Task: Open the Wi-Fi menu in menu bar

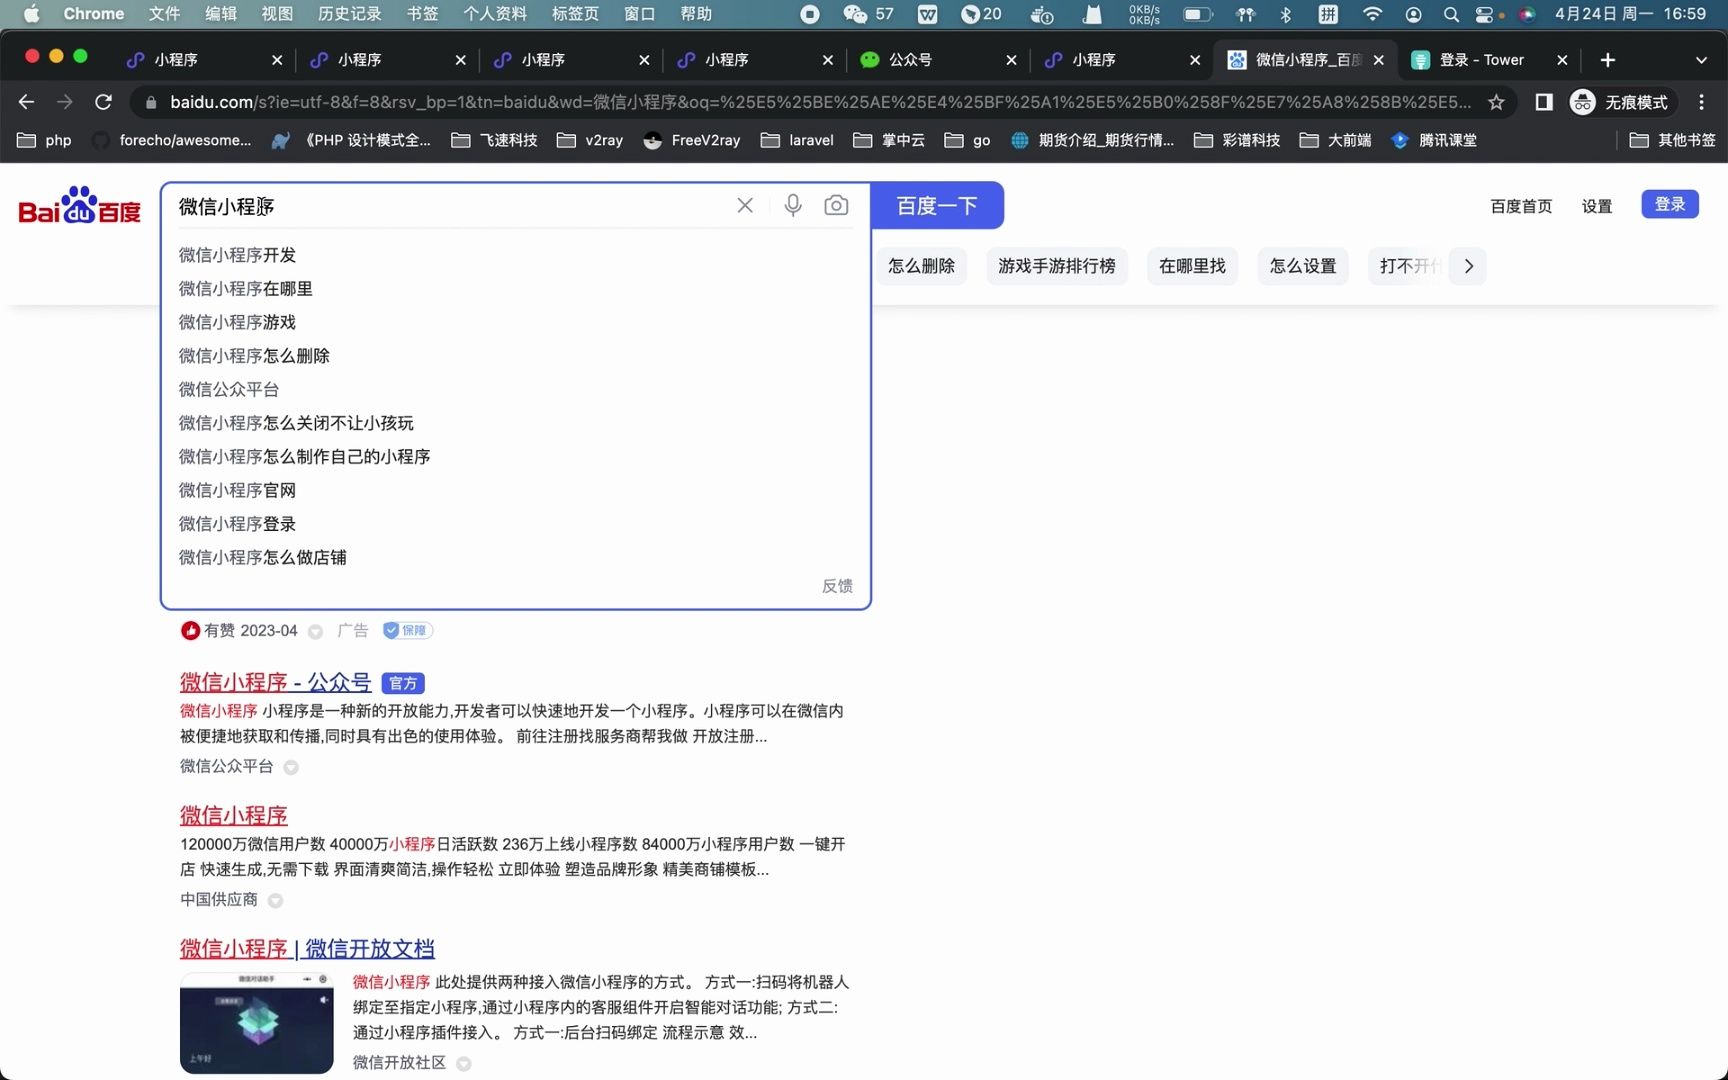Action: click(x=1372, y=14)
